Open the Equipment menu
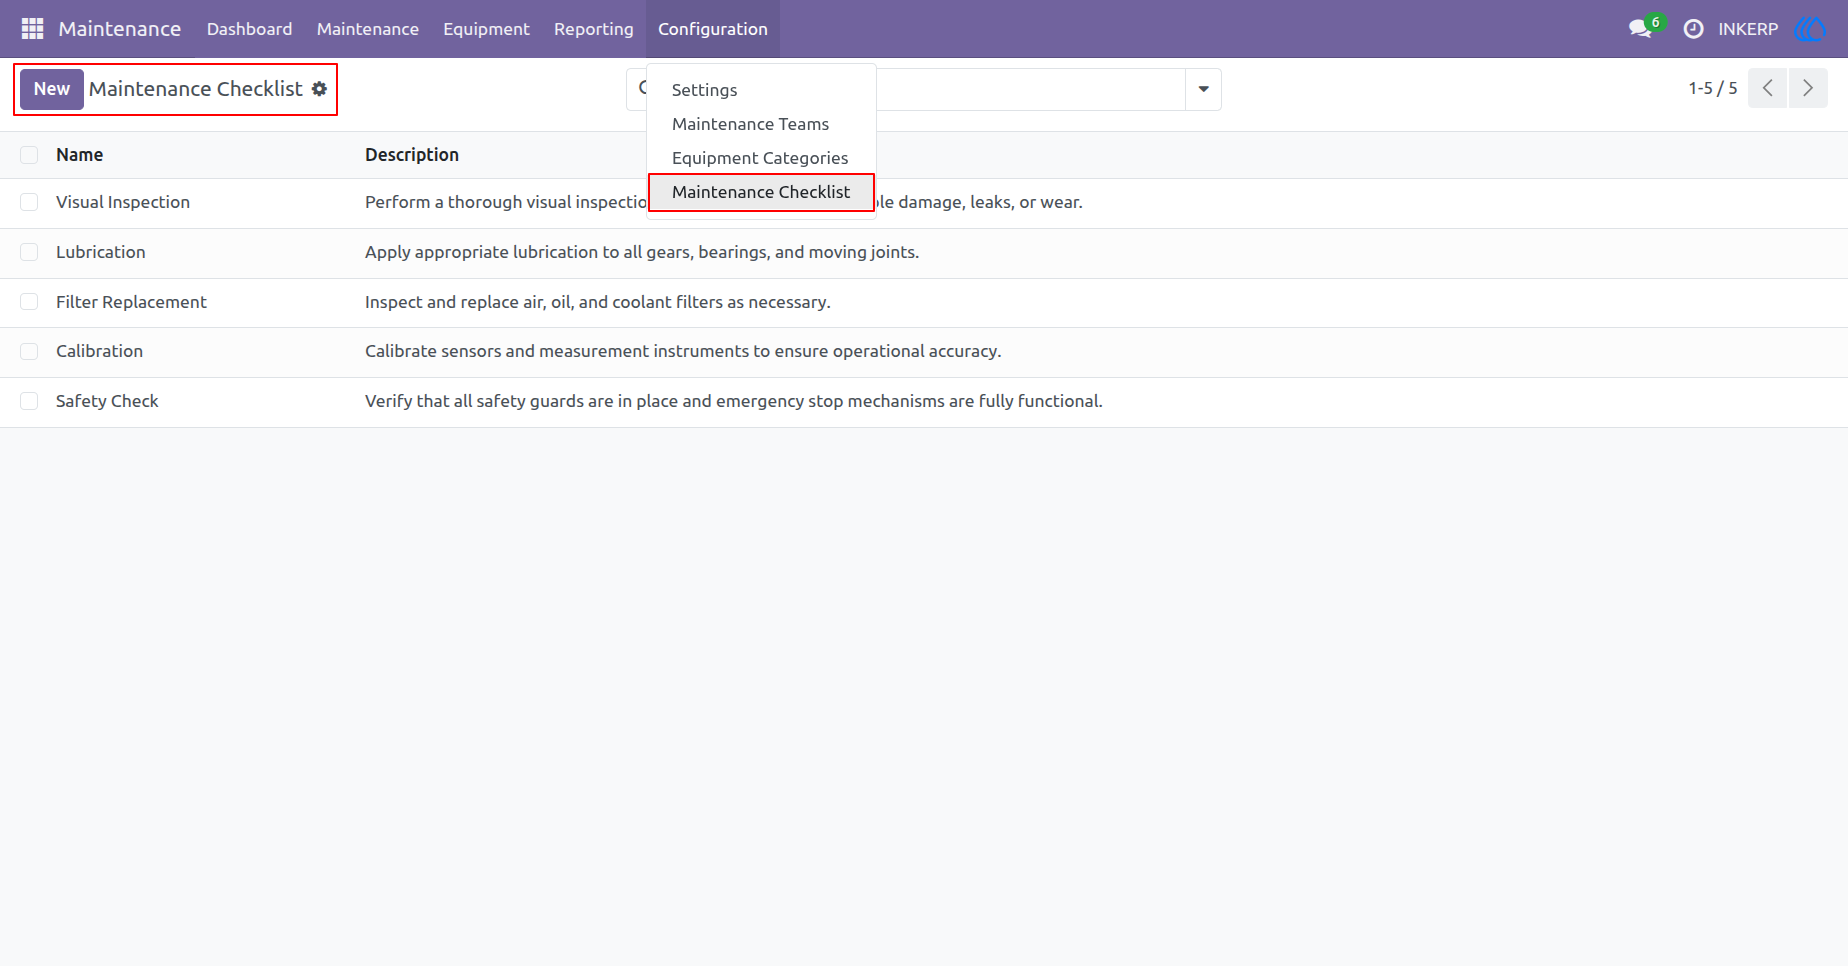Viewport: 1848px width, 966px height. pyautogui.click(x=486, y=29)
